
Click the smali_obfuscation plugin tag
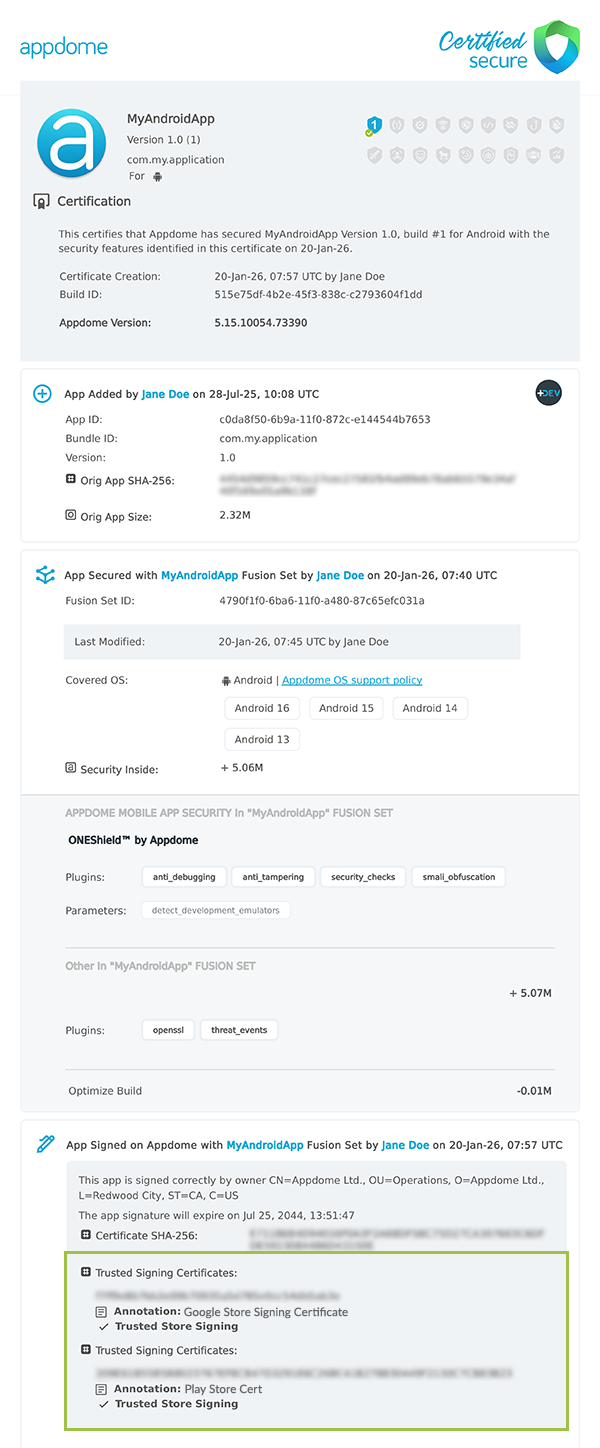click(458, 877)
